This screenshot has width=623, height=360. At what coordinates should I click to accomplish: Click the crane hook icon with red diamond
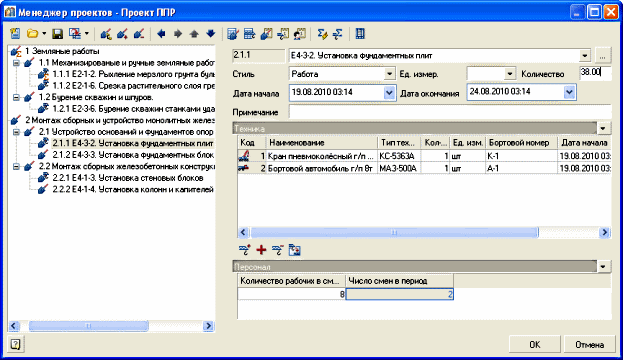pyautogui.click(x=244, y=250)
